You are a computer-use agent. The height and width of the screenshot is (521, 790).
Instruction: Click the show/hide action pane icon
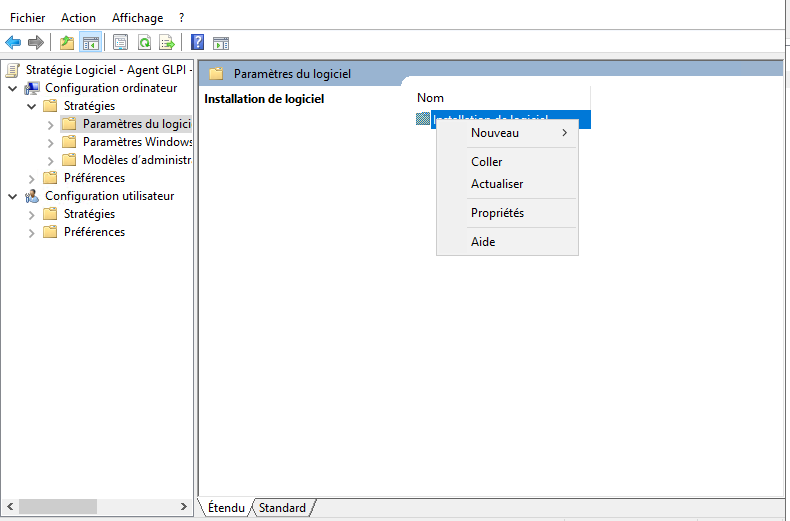coord(221,42)
